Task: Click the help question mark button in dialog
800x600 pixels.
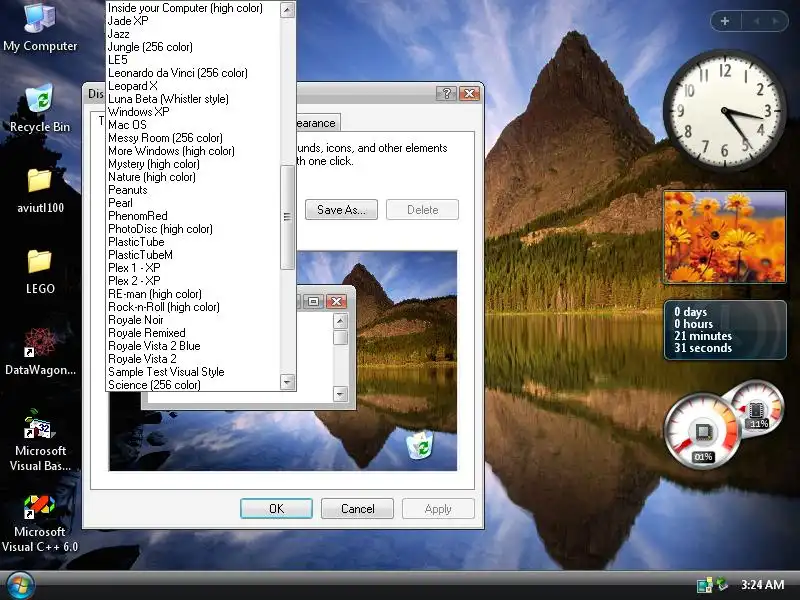Action: [446, 93]
